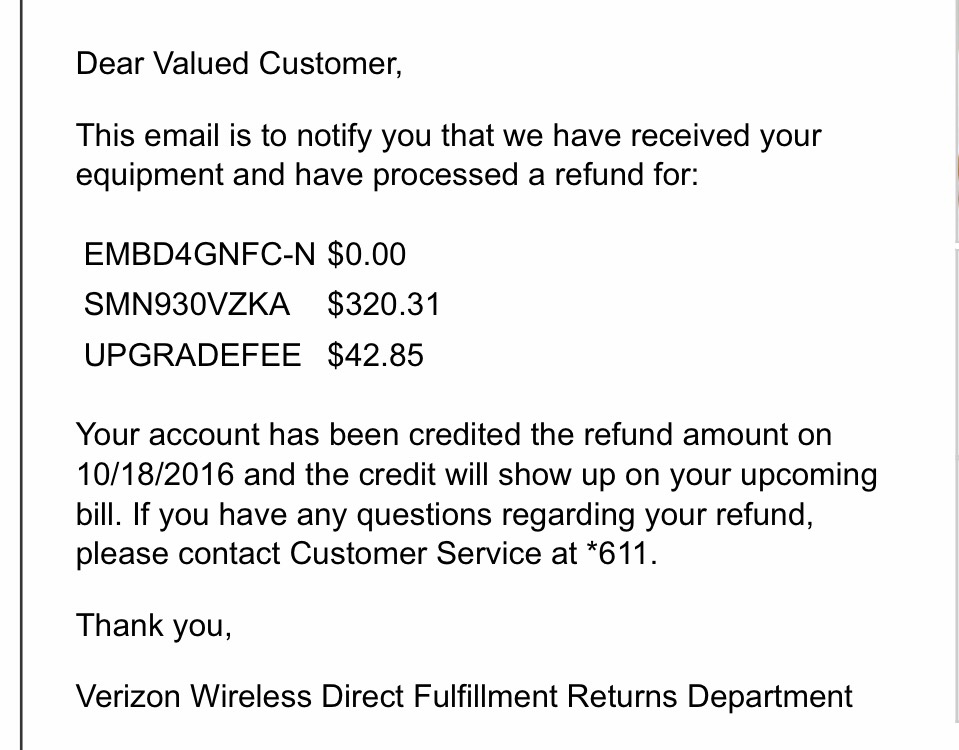
Task: Click the $42.85 refund amount
Action: [x=375, y=355]
